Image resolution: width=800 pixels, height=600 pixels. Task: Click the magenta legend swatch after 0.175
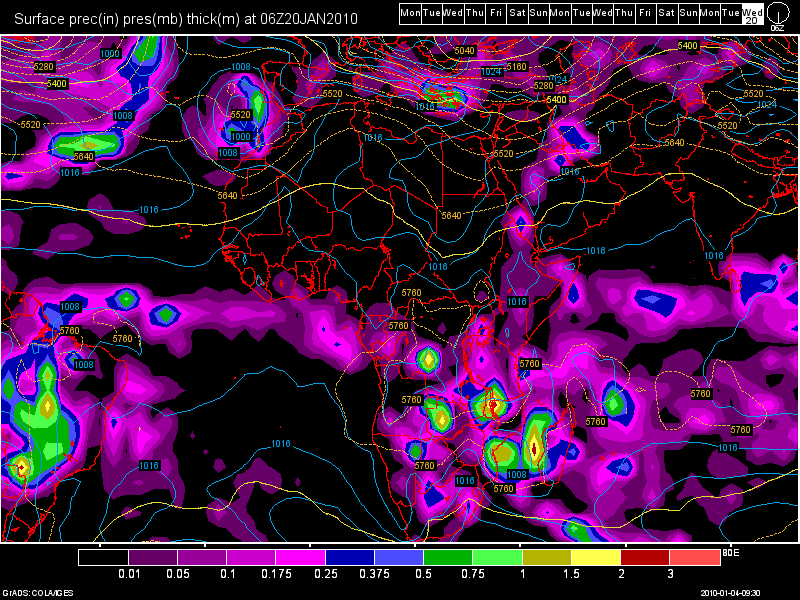point(300,556)
